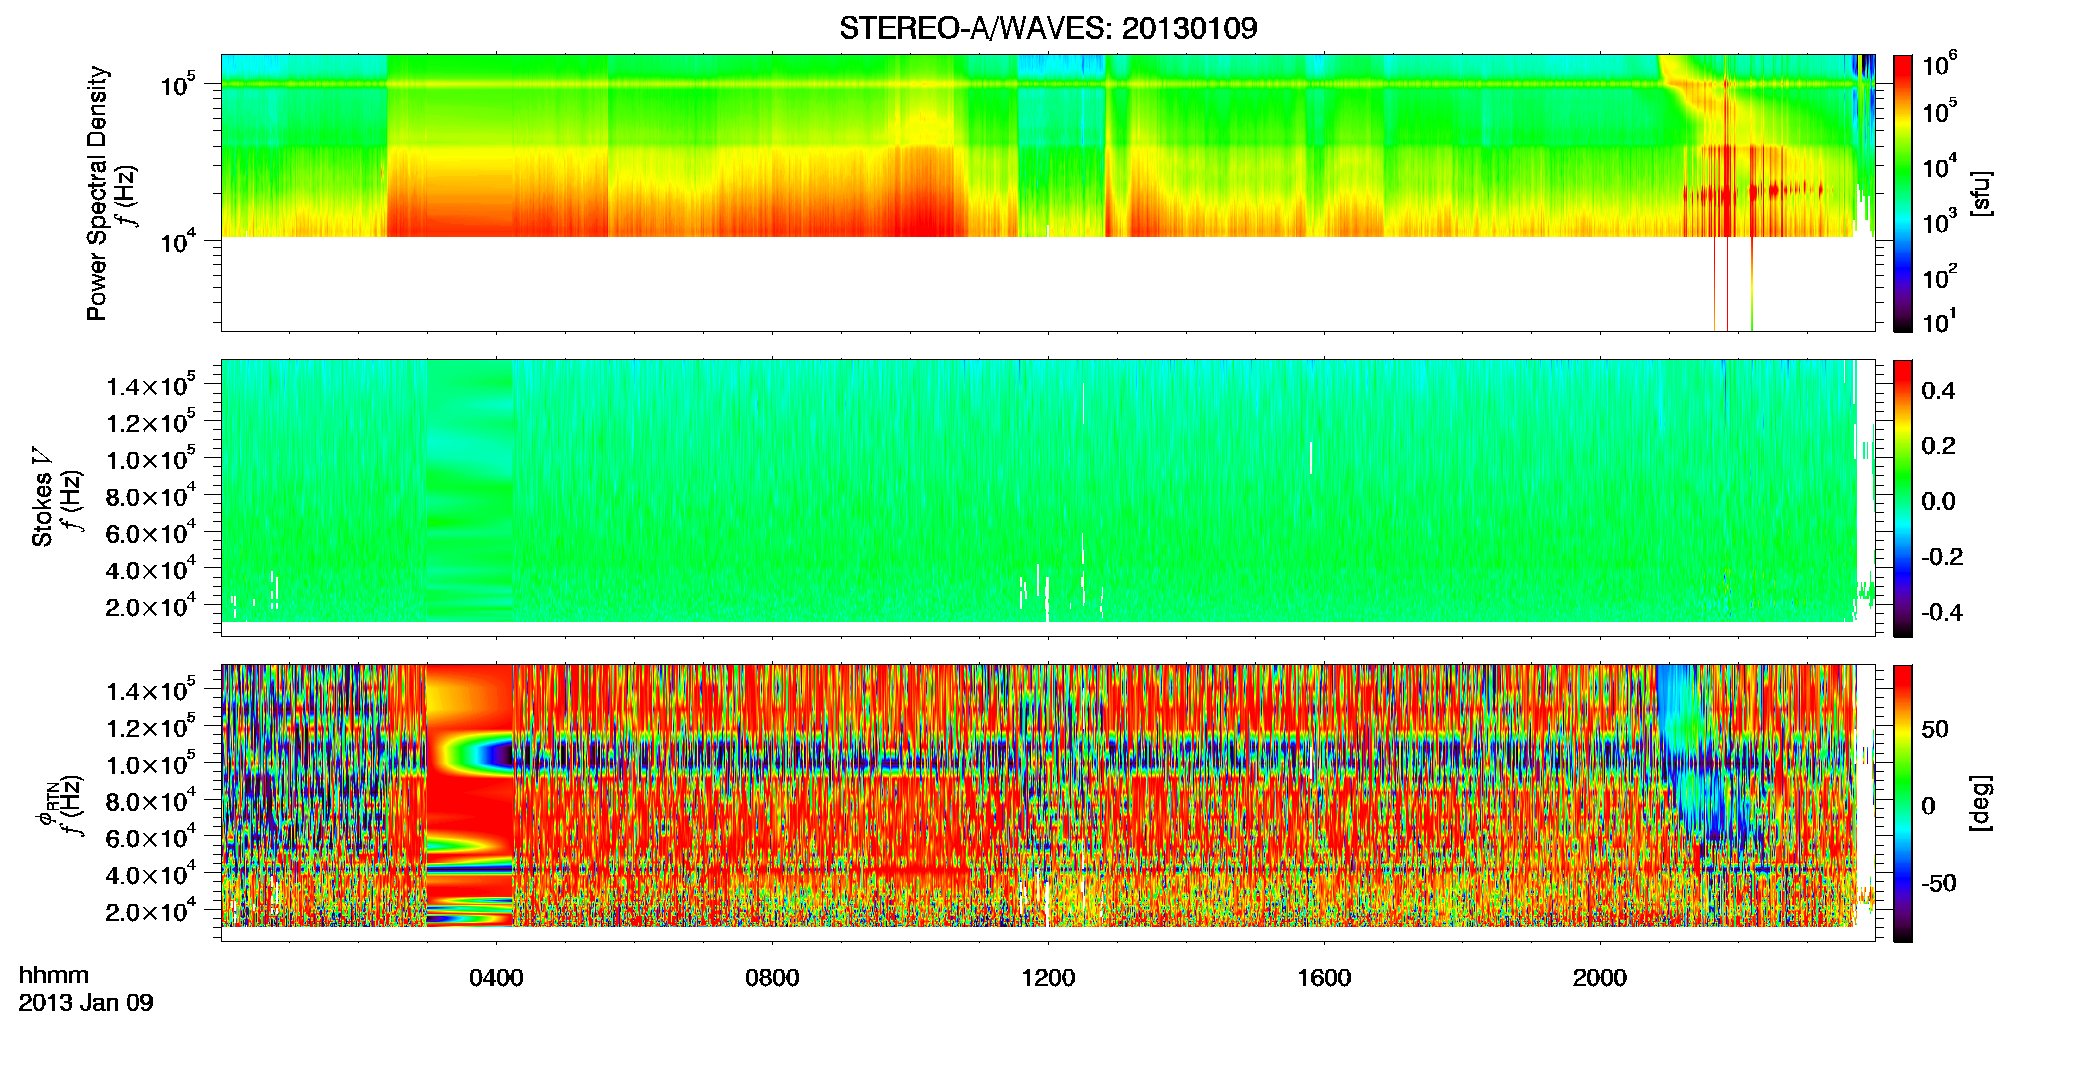Image resolution: width=2096 pixels, height=1080 pixels.
Task: Click the 0400 time tick label
Action: 496,978
